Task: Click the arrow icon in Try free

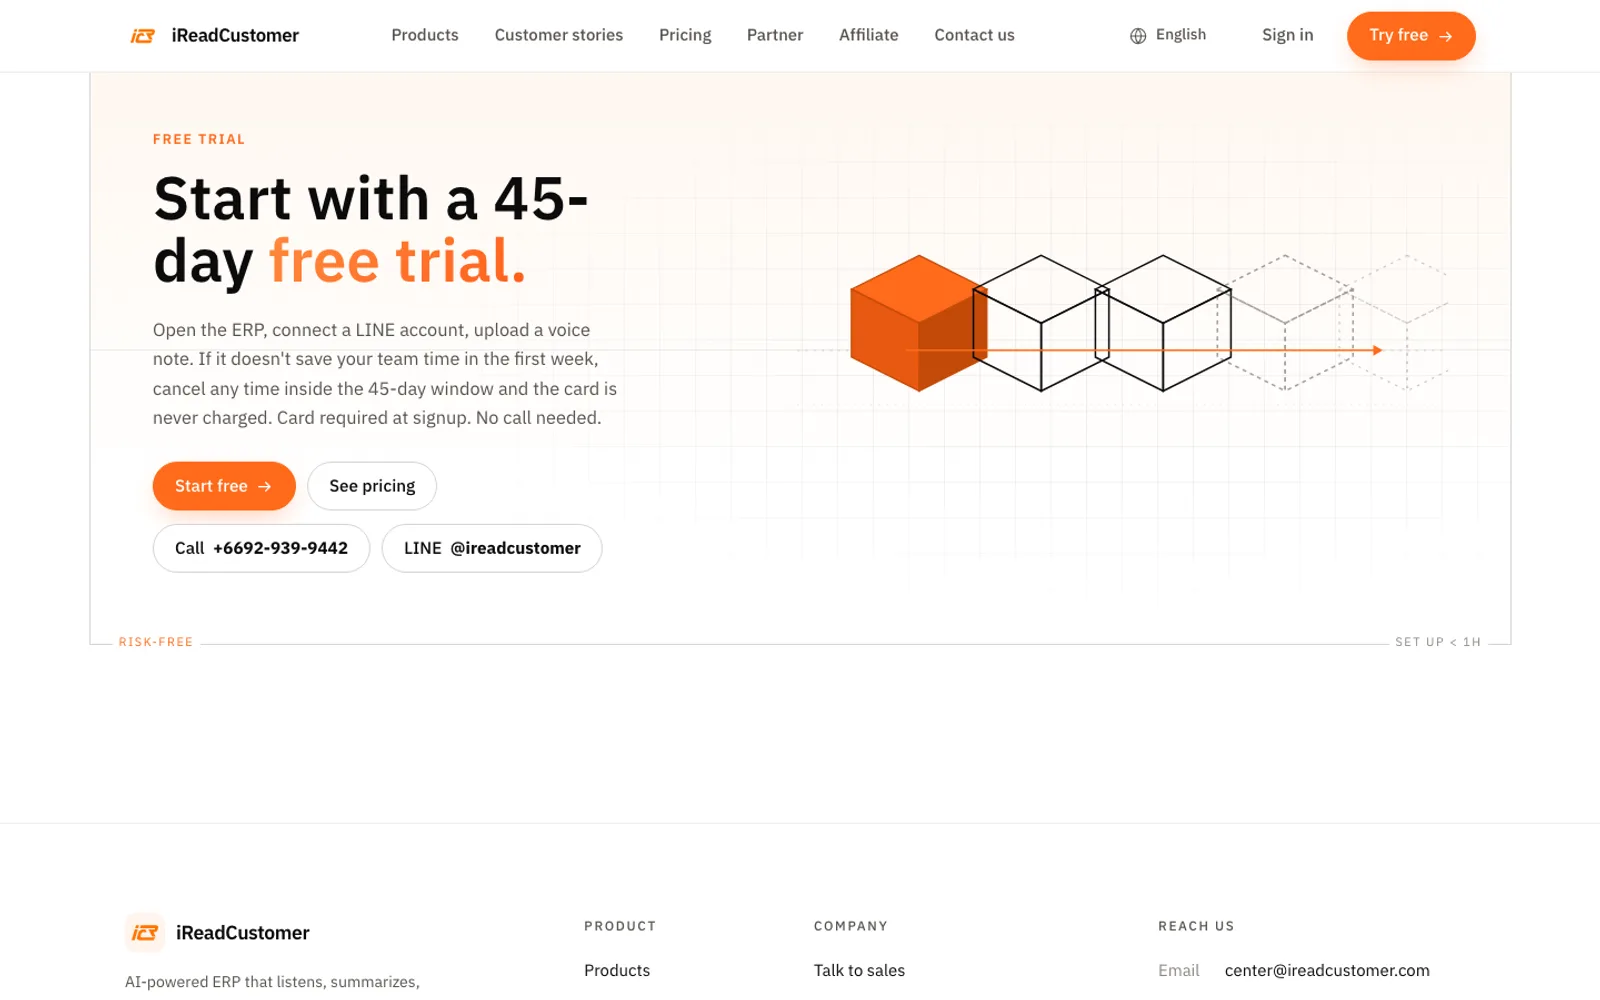Action: (1446, 36)
